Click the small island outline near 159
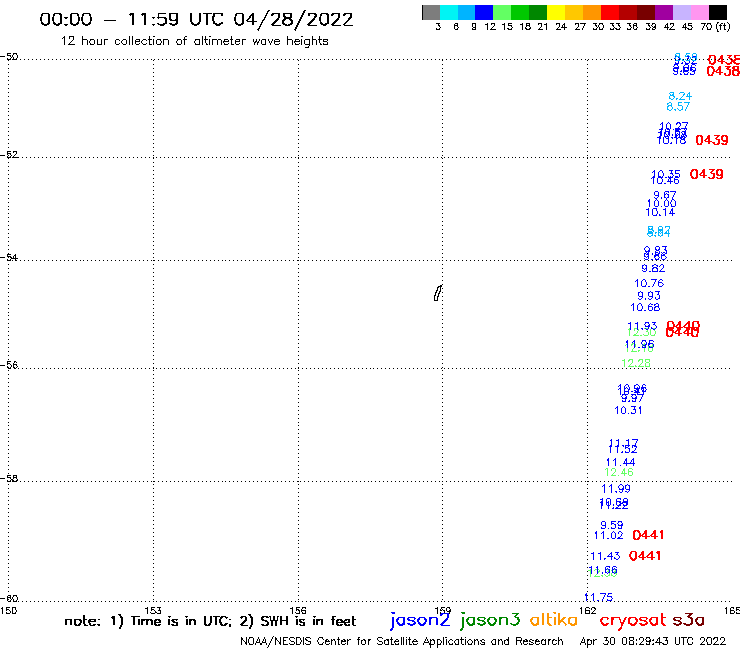 click(438, 293)
